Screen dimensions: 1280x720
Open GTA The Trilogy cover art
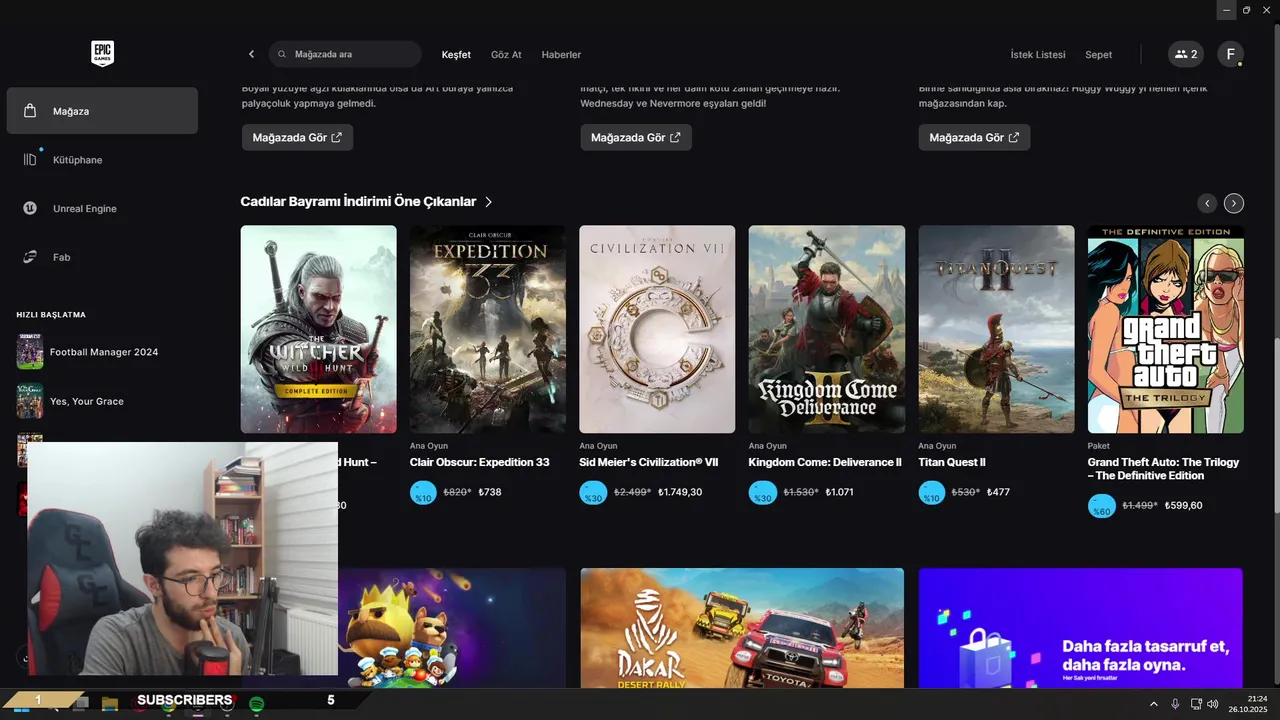pos(1166,329)
